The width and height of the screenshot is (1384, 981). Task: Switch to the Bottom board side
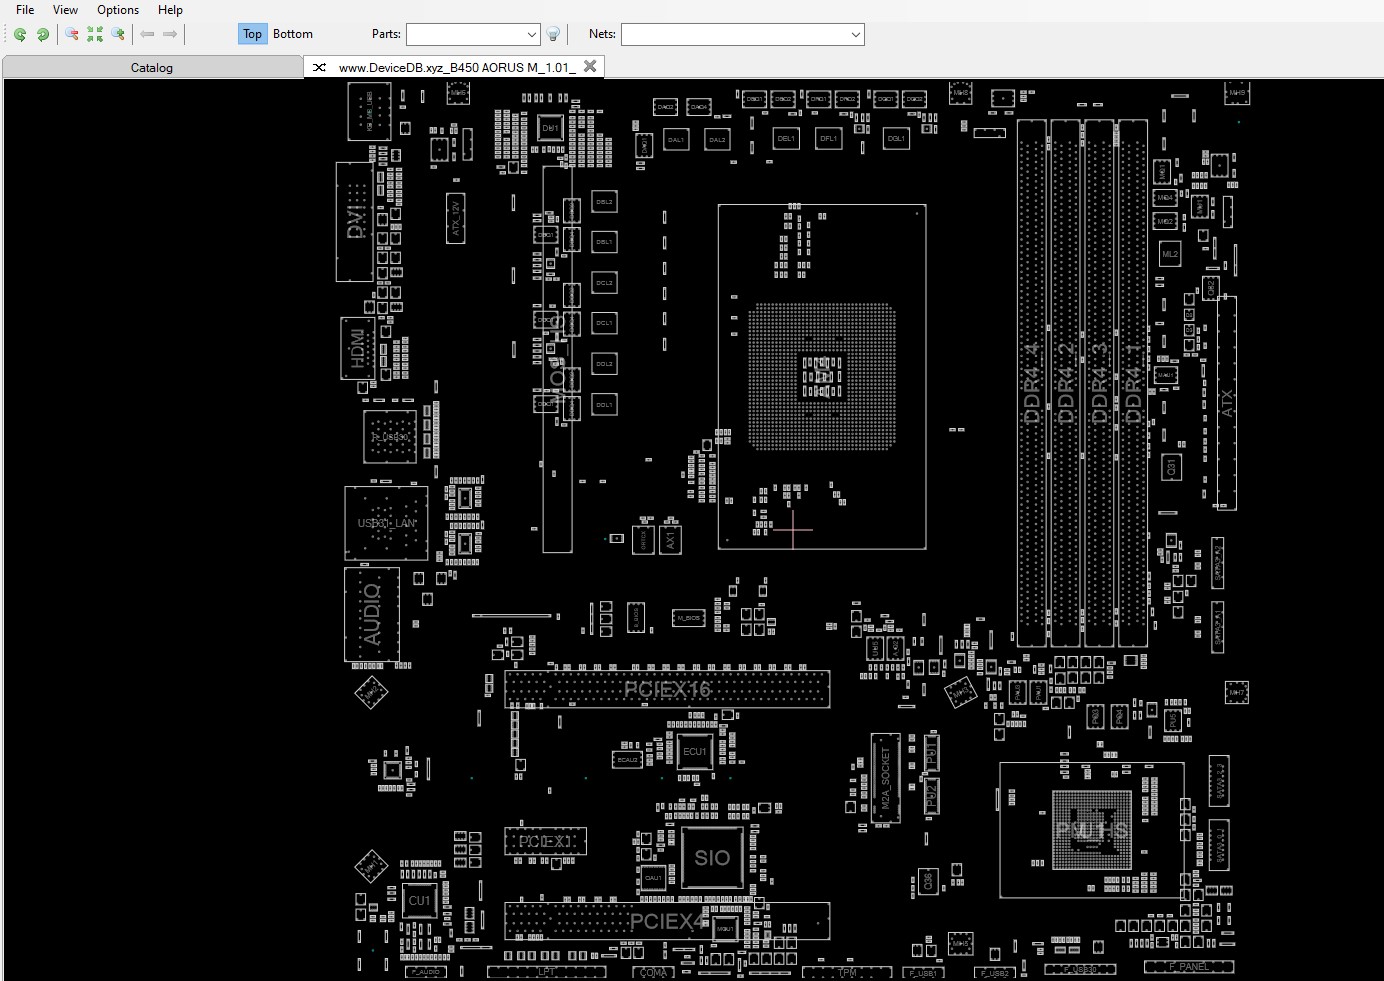coord(293,34)
